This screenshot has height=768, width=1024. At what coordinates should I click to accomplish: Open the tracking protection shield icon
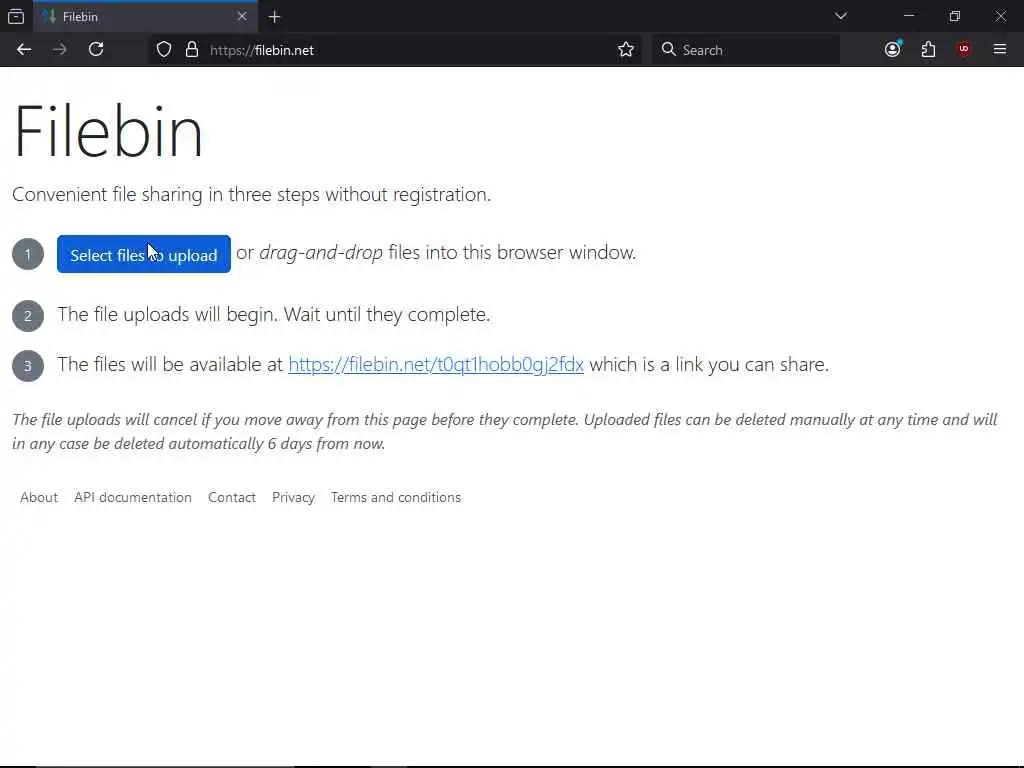pyautogui.click(x=164, y=50)
